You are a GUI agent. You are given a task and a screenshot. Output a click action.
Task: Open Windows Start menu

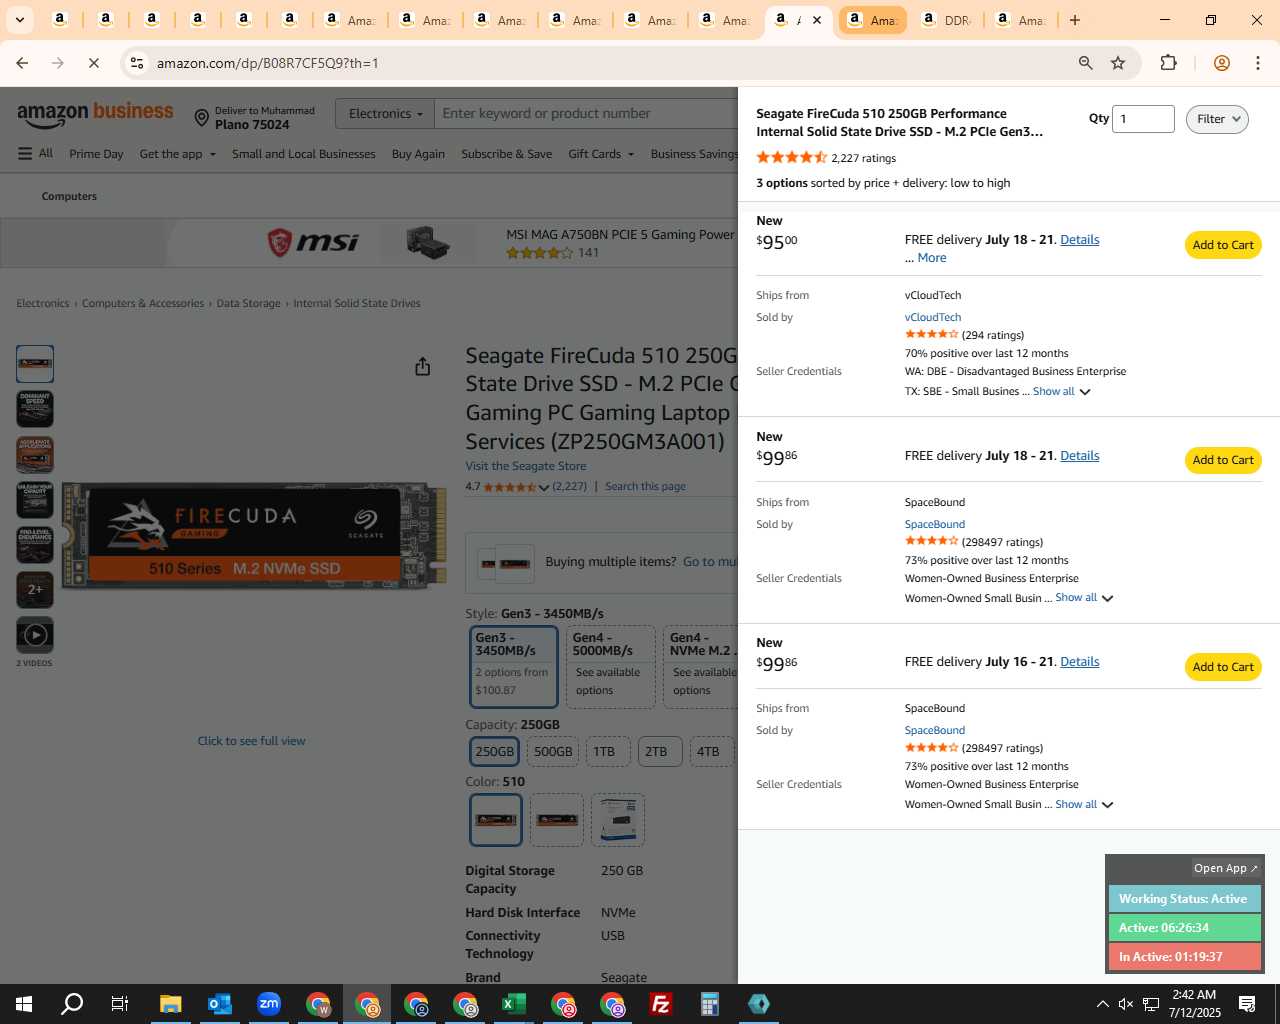(x=24, y=1004)
